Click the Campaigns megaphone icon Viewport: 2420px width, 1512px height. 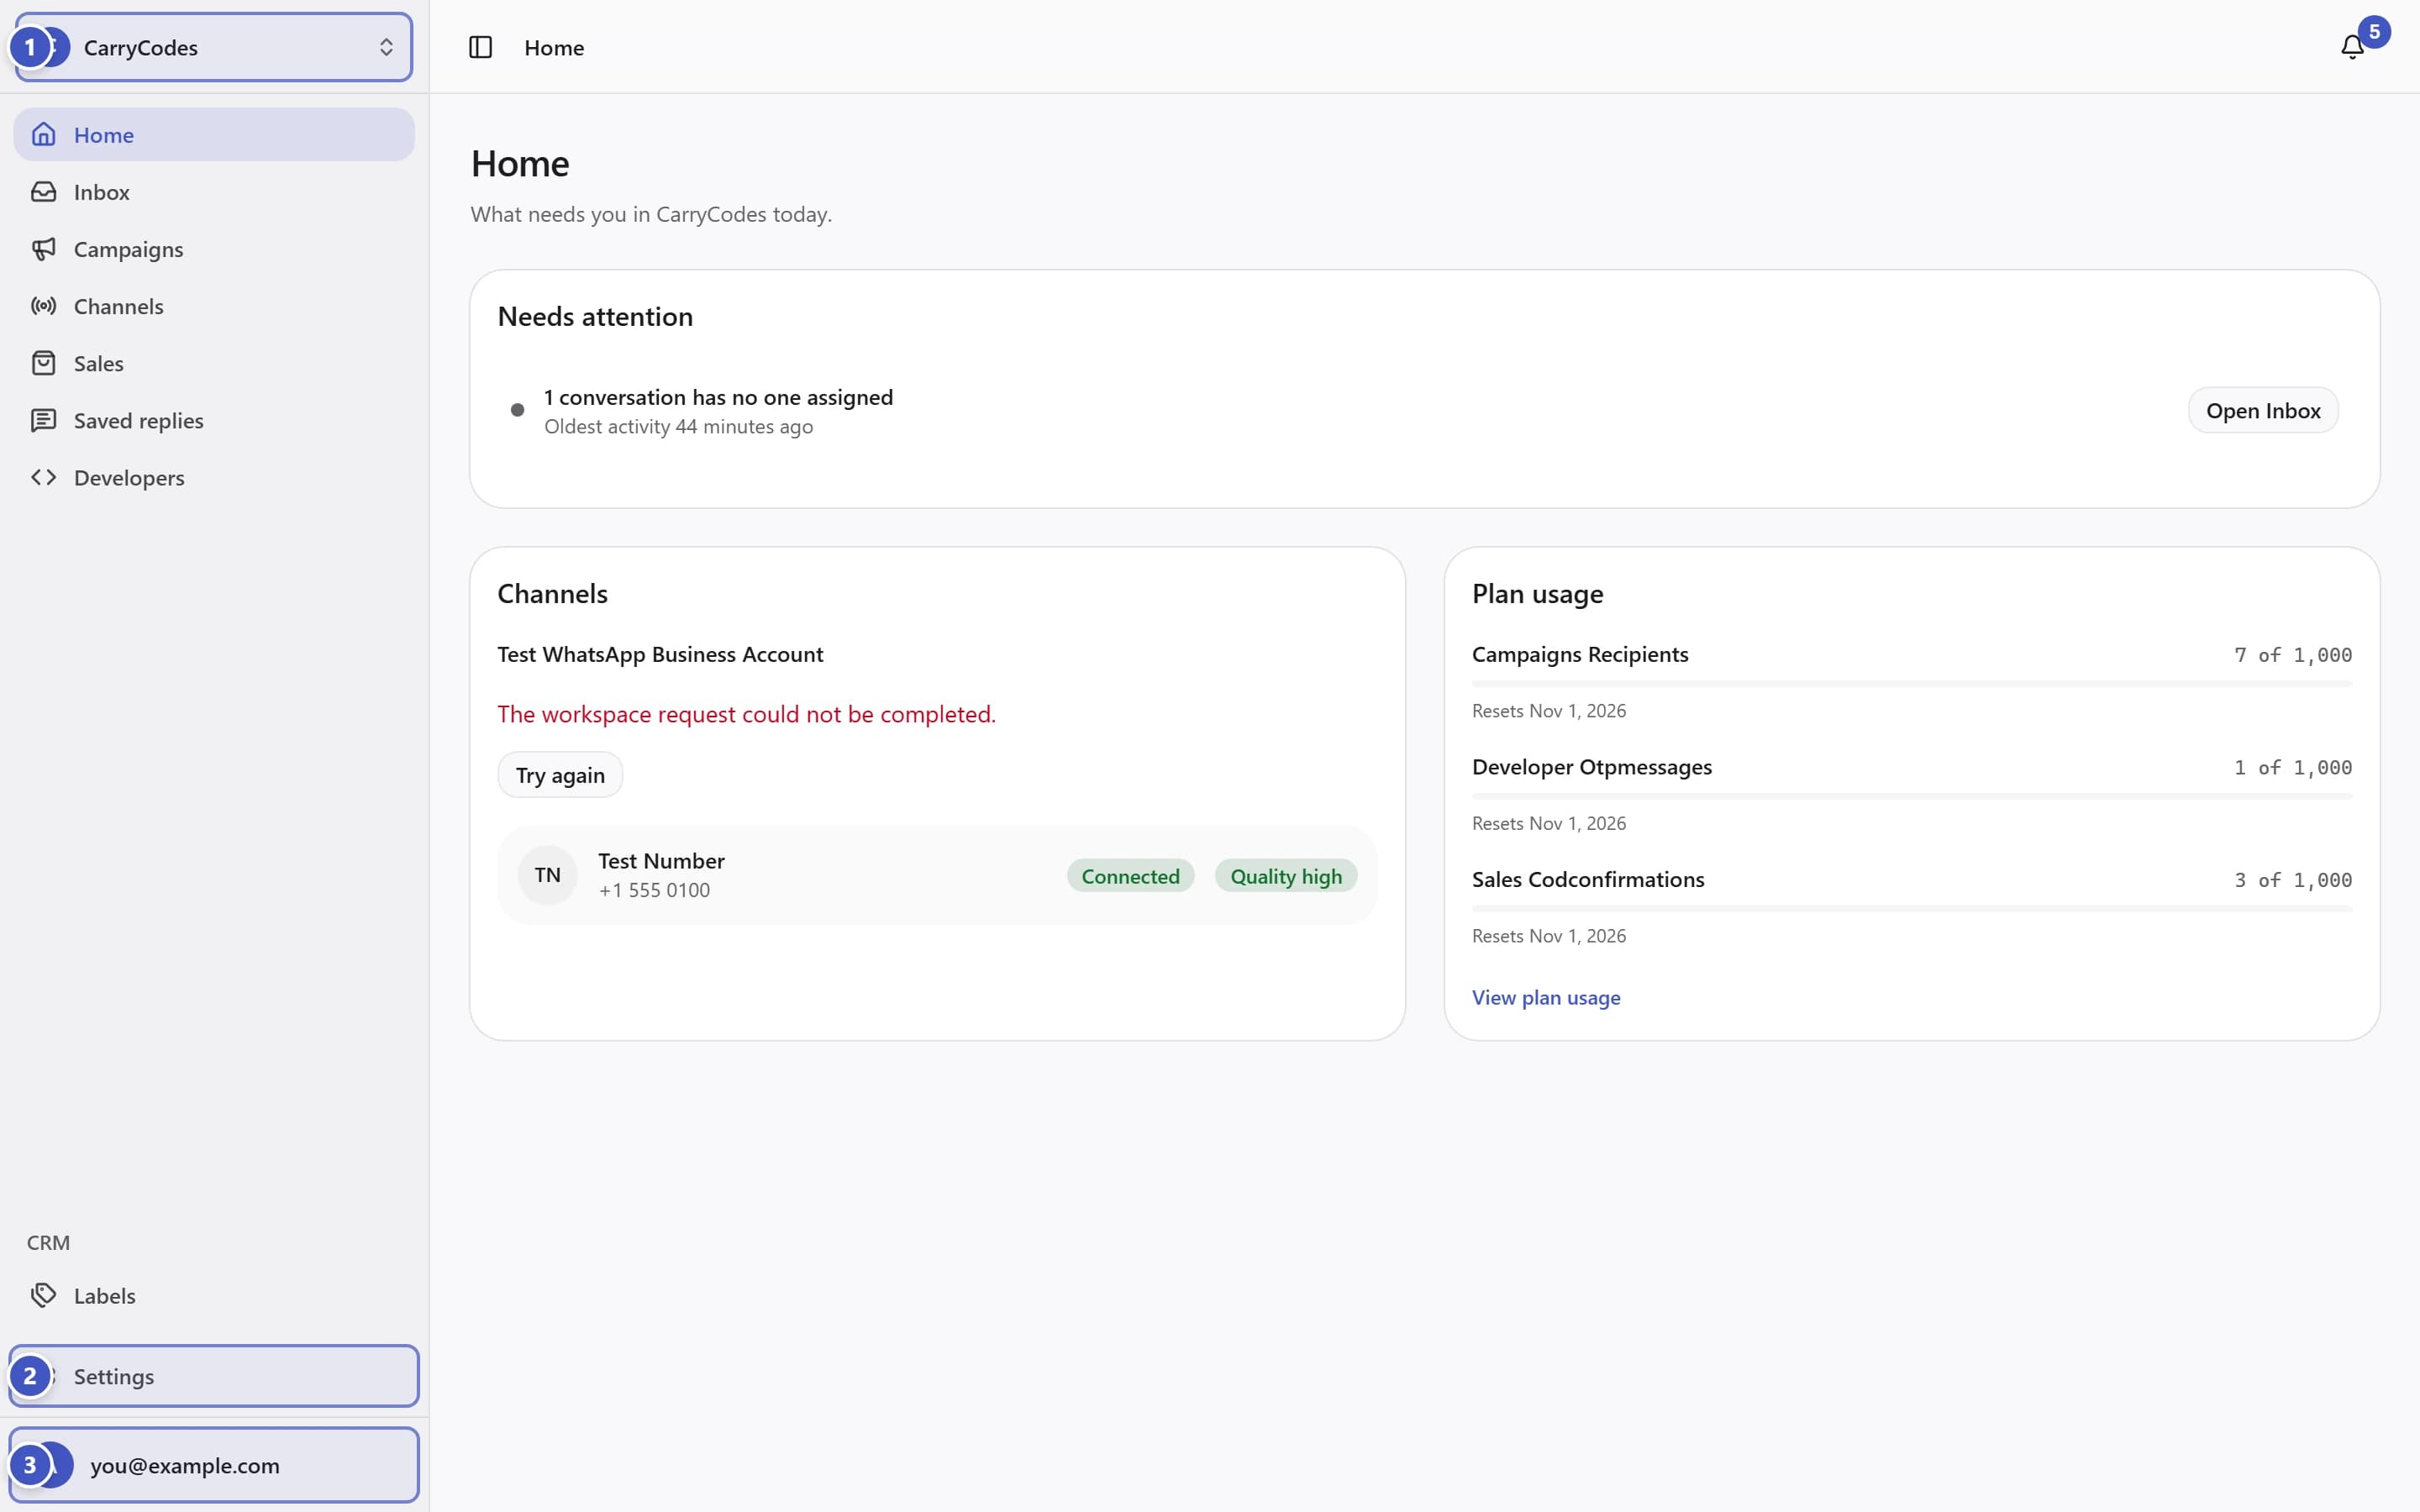point(43,249)
